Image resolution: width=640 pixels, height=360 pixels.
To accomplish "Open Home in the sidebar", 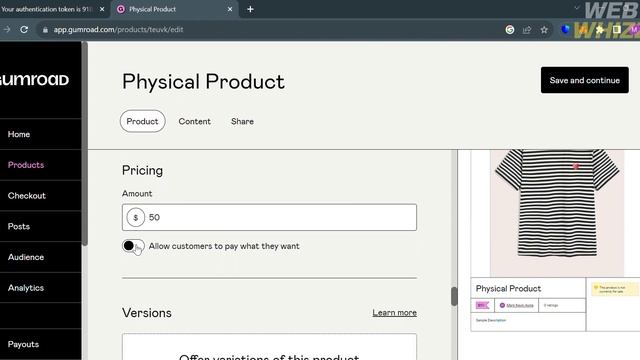I will coord(19,134).
